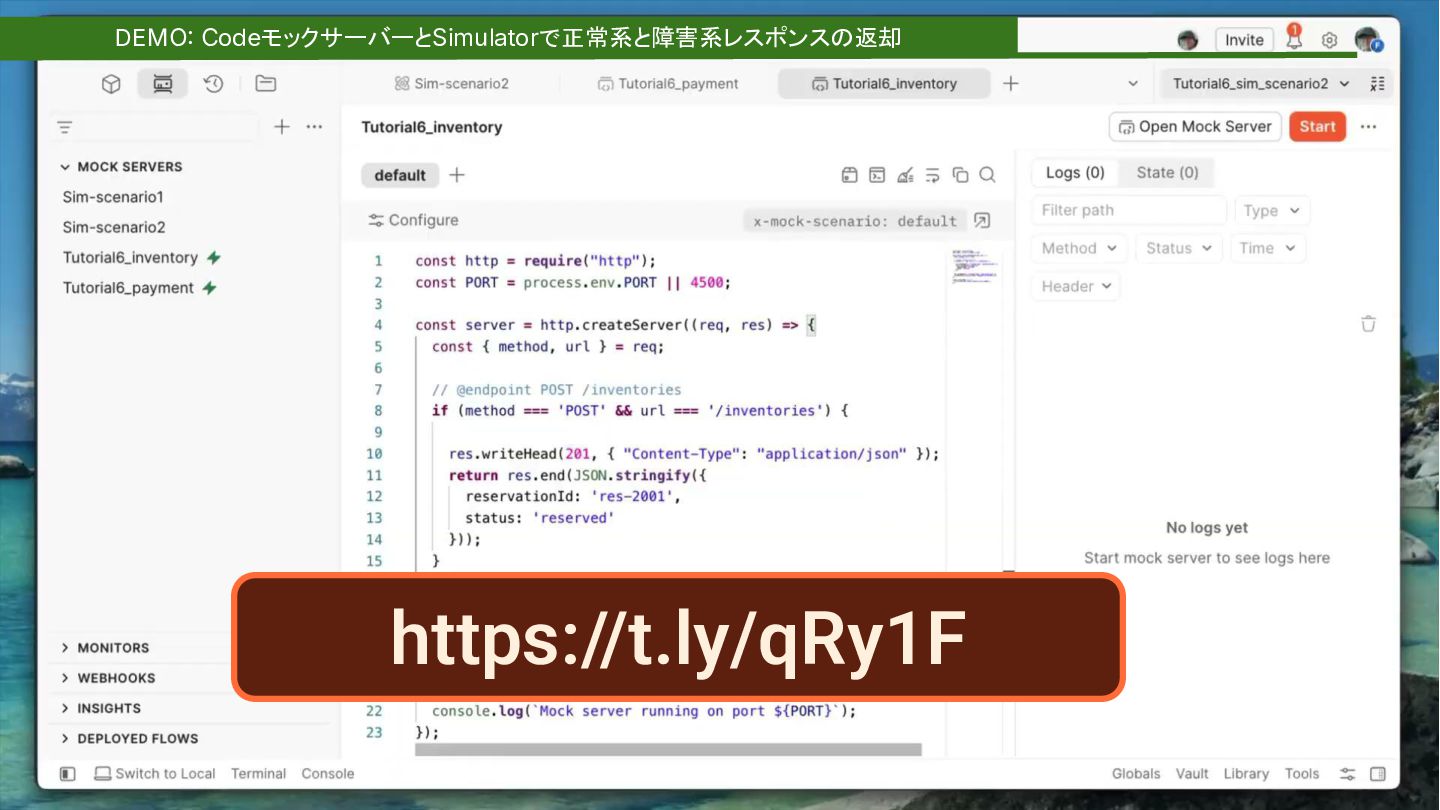Open the Console panel
Viewport: 1440px width, 810px height.
[328, 774]
